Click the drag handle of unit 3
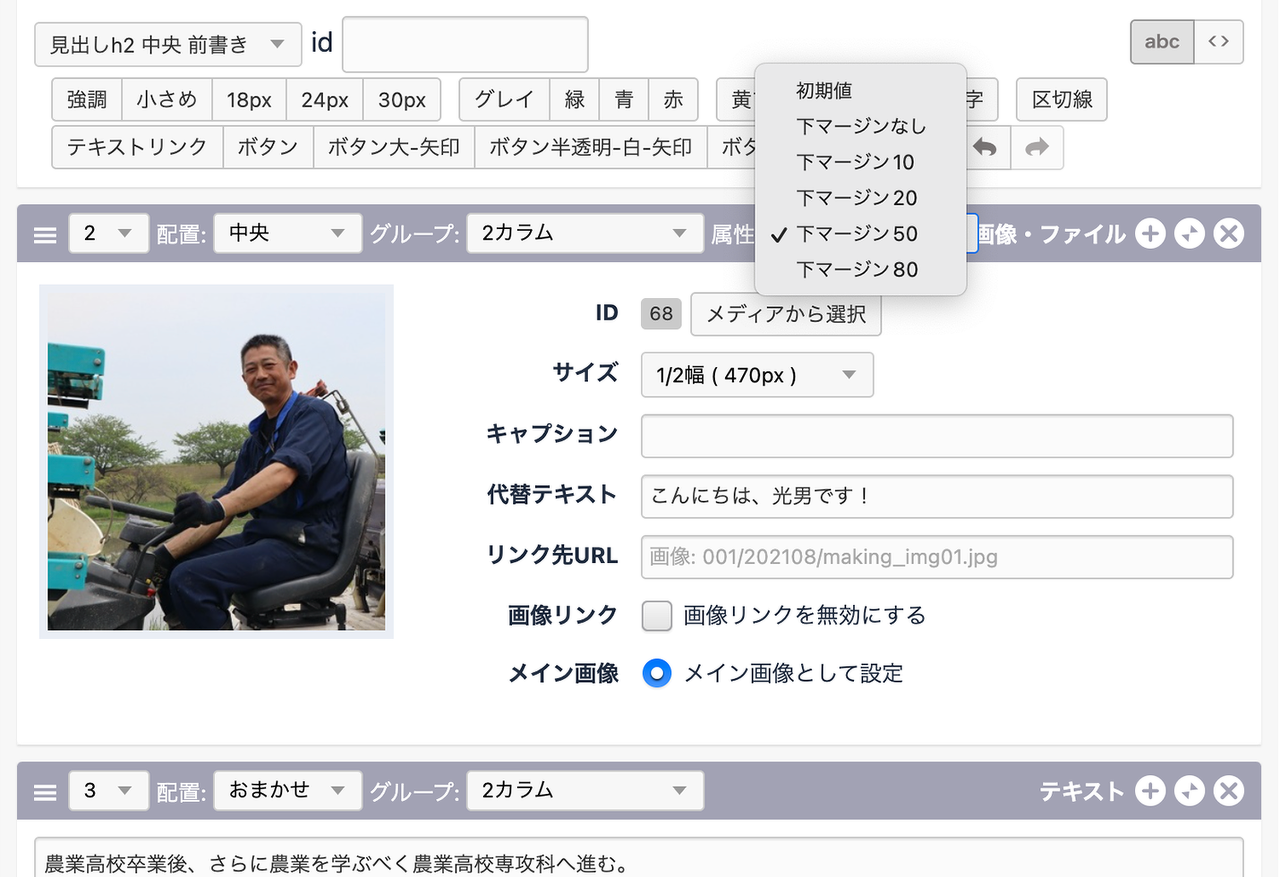The image size is (1280, 877). (x=45, y=791)
